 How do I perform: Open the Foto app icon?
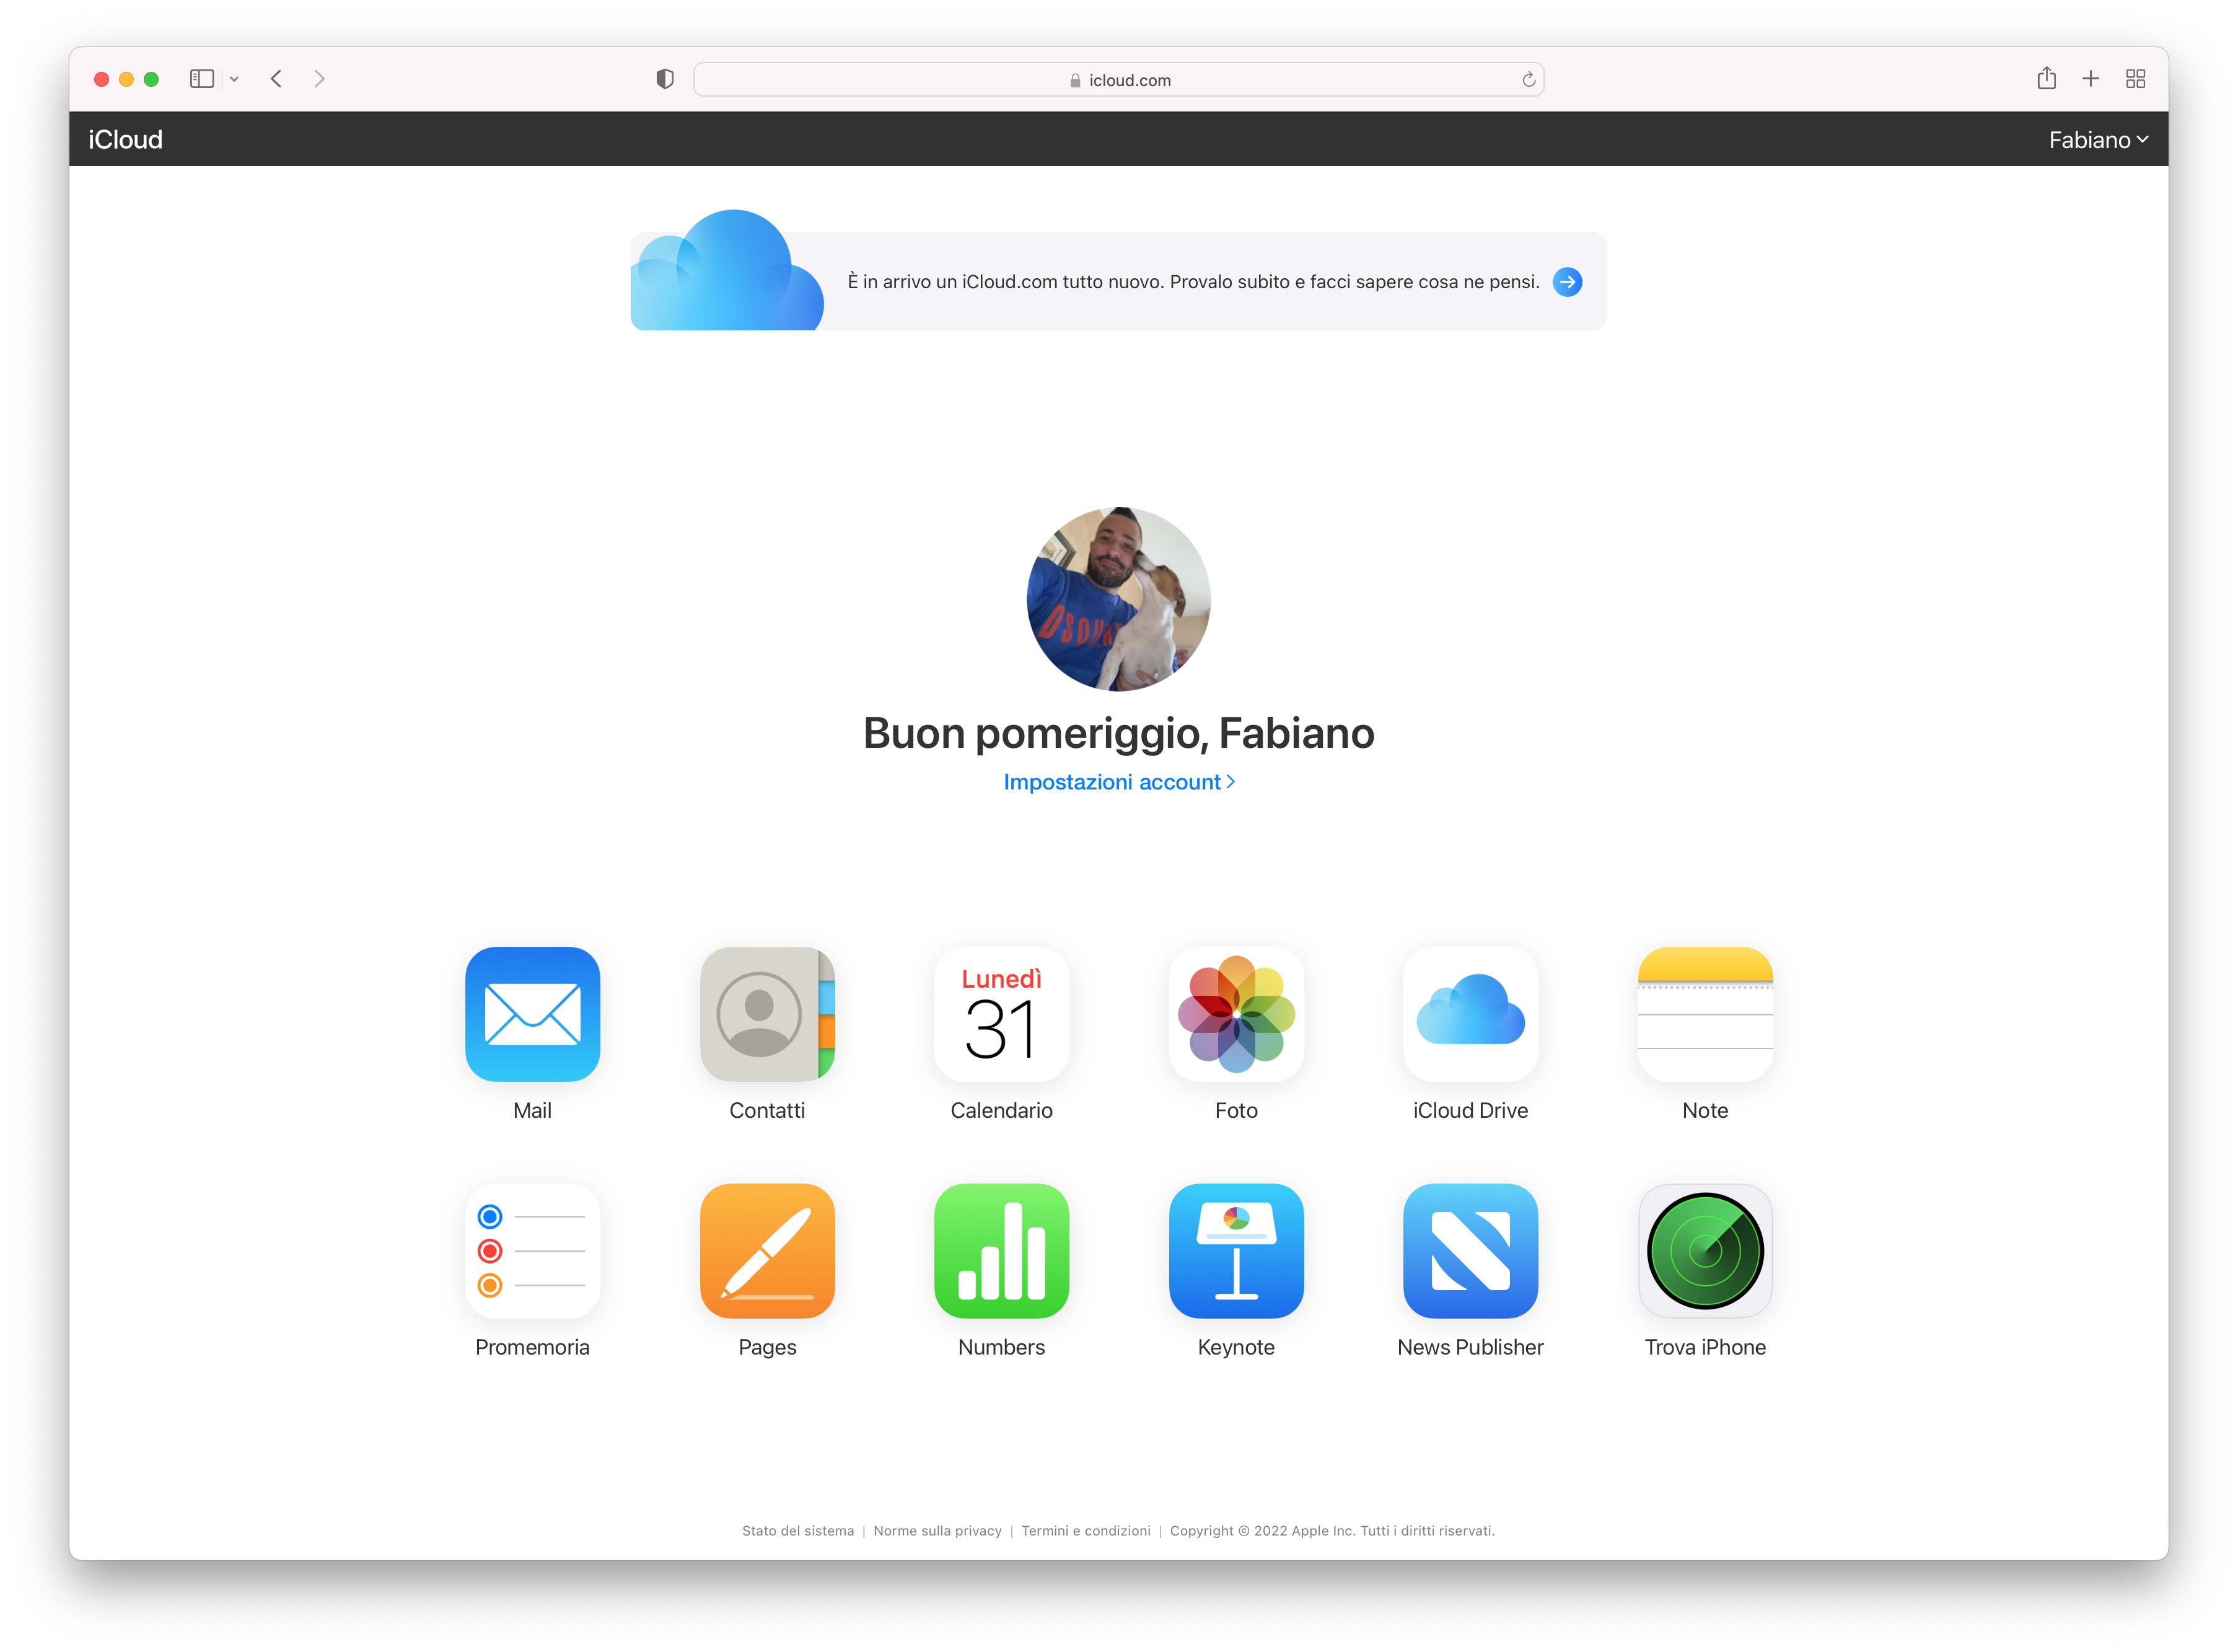1236,1013
